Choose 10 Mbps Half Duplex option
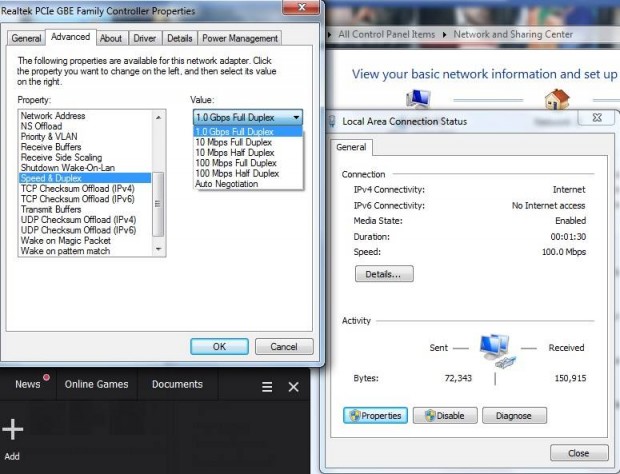Screen dimensions: 620x474 248,153
